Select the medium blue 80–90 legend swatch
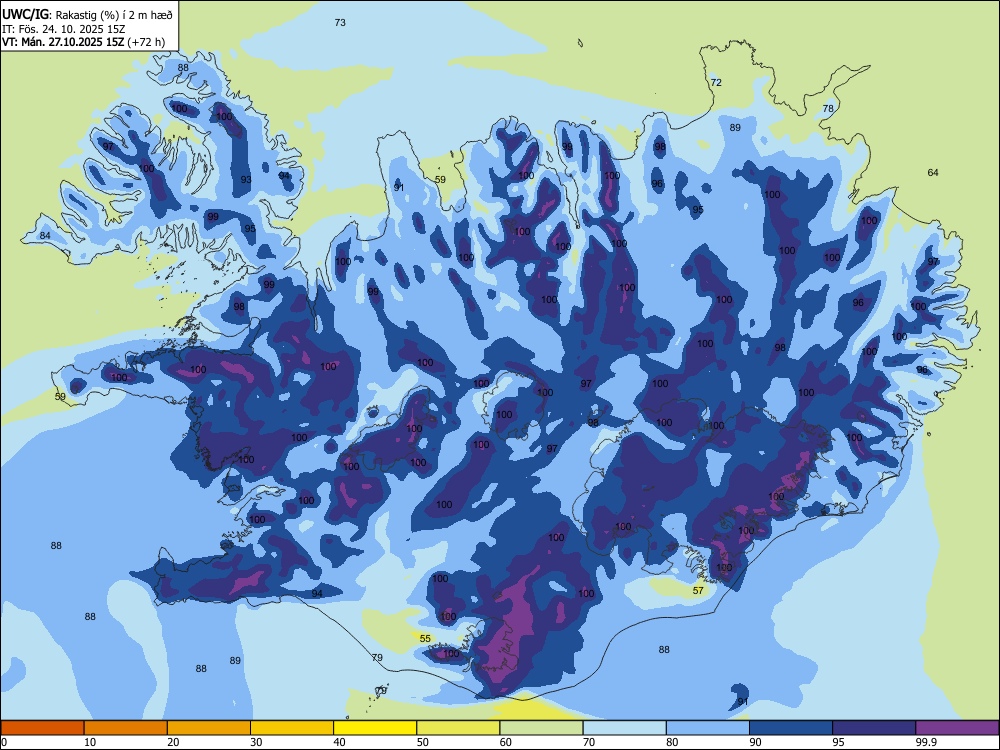The height and width of the screenshot is (750, 1000). pos(707,728)
